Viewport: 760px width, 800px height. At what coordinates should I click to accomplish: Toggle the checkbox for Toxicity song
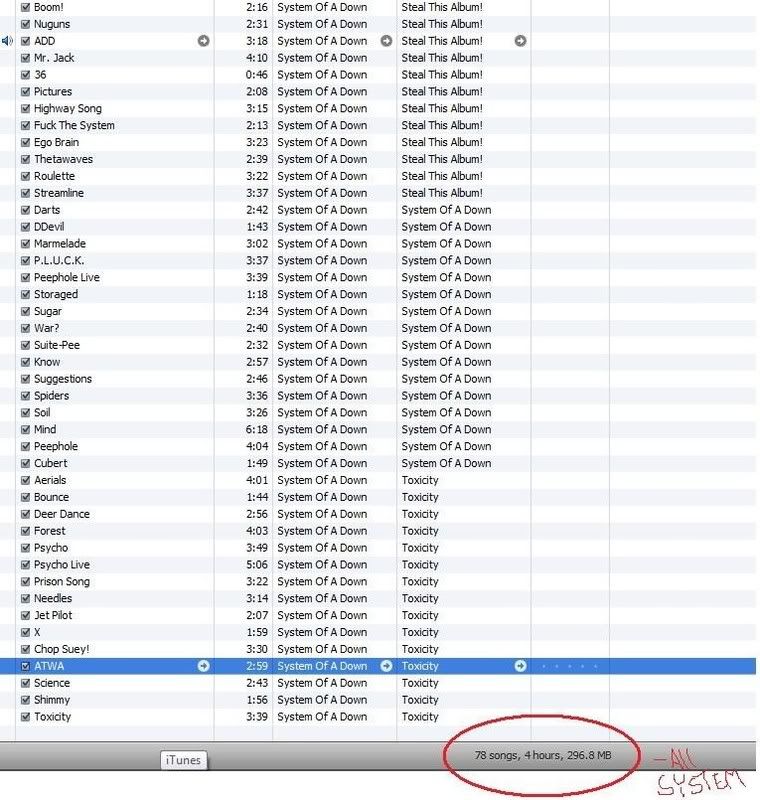(25, 716)
